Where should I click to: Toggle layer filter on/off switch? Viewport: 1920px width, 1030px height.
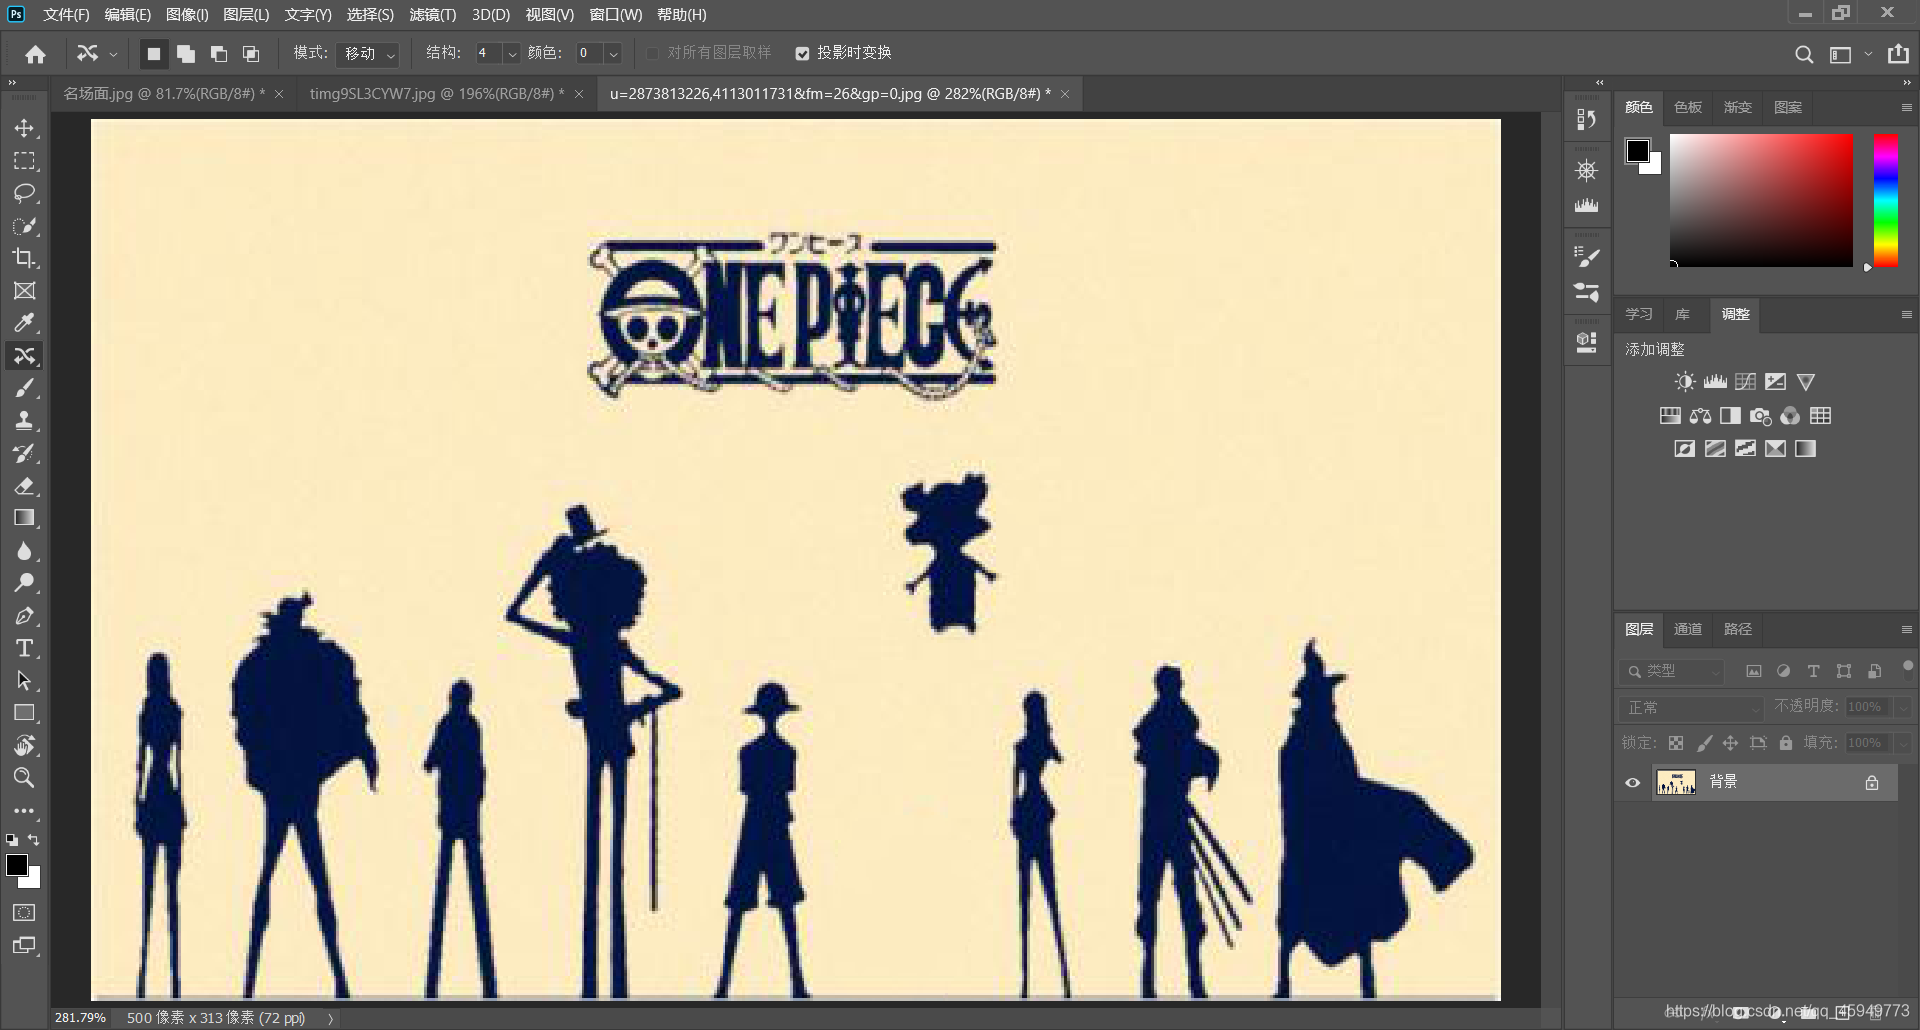(x=1907, y=665)
